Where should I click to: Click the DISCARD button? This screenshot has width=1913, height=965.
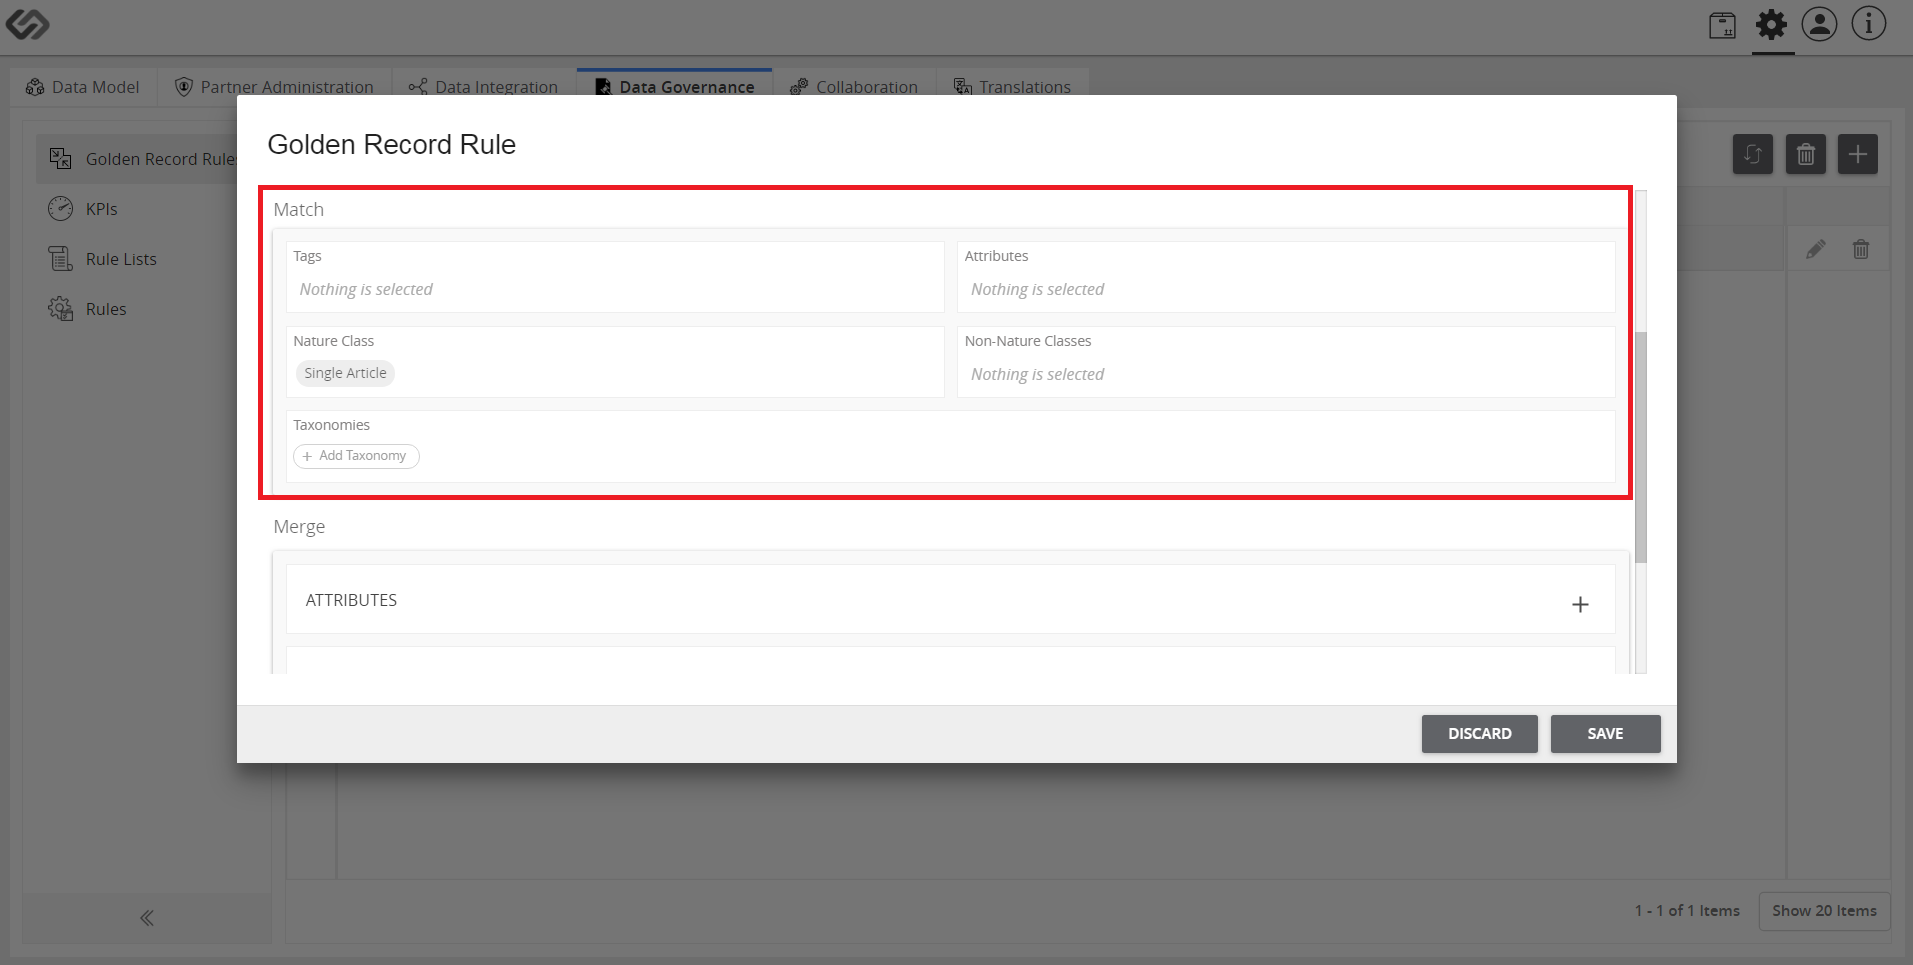1479,734
